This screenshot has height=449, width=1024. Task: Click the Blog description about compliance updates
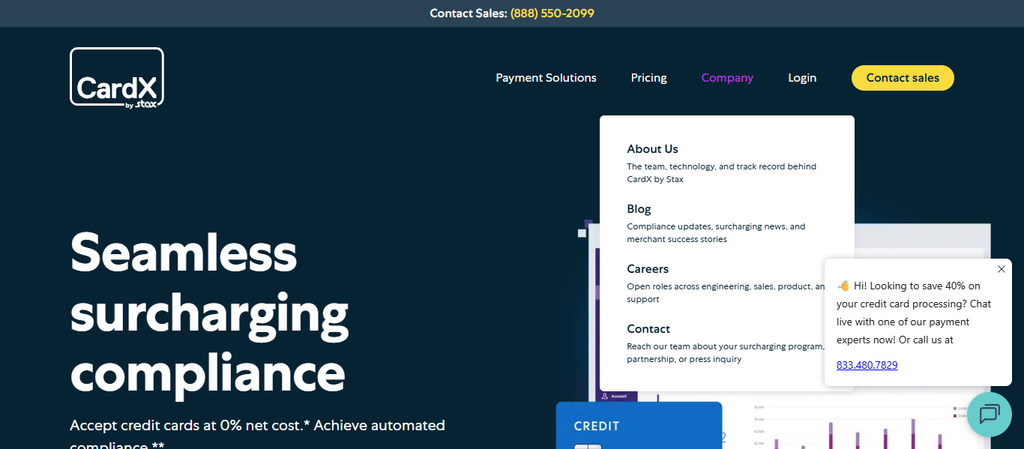pos(716,233)
